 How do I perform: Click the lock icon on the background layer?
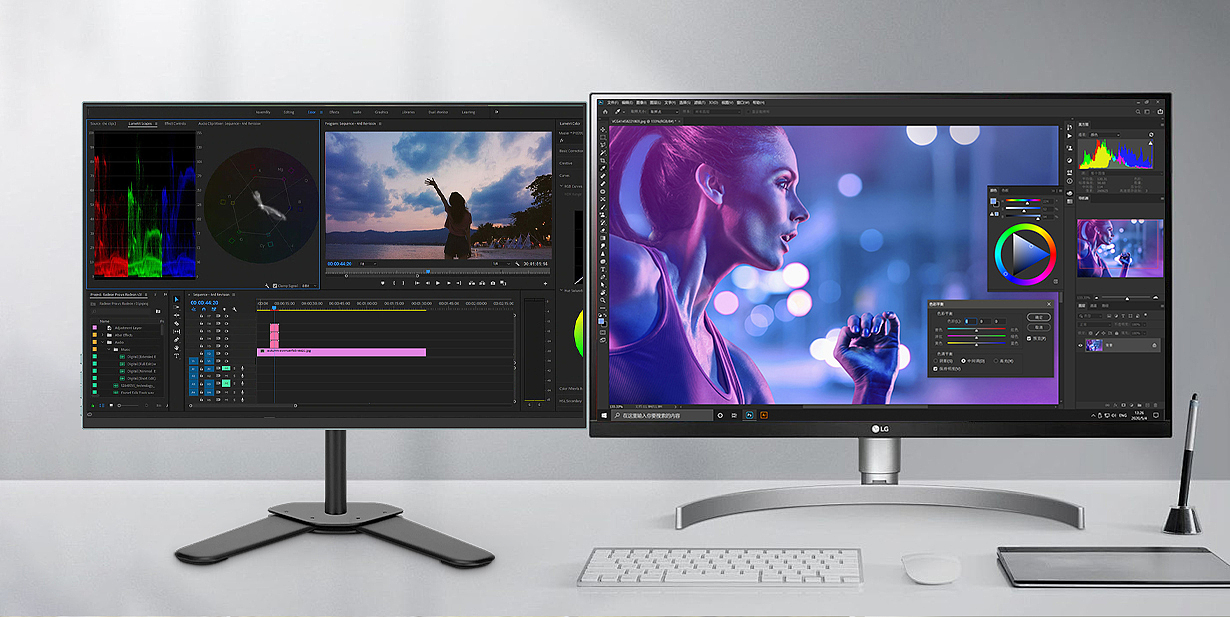(1154, 345)
